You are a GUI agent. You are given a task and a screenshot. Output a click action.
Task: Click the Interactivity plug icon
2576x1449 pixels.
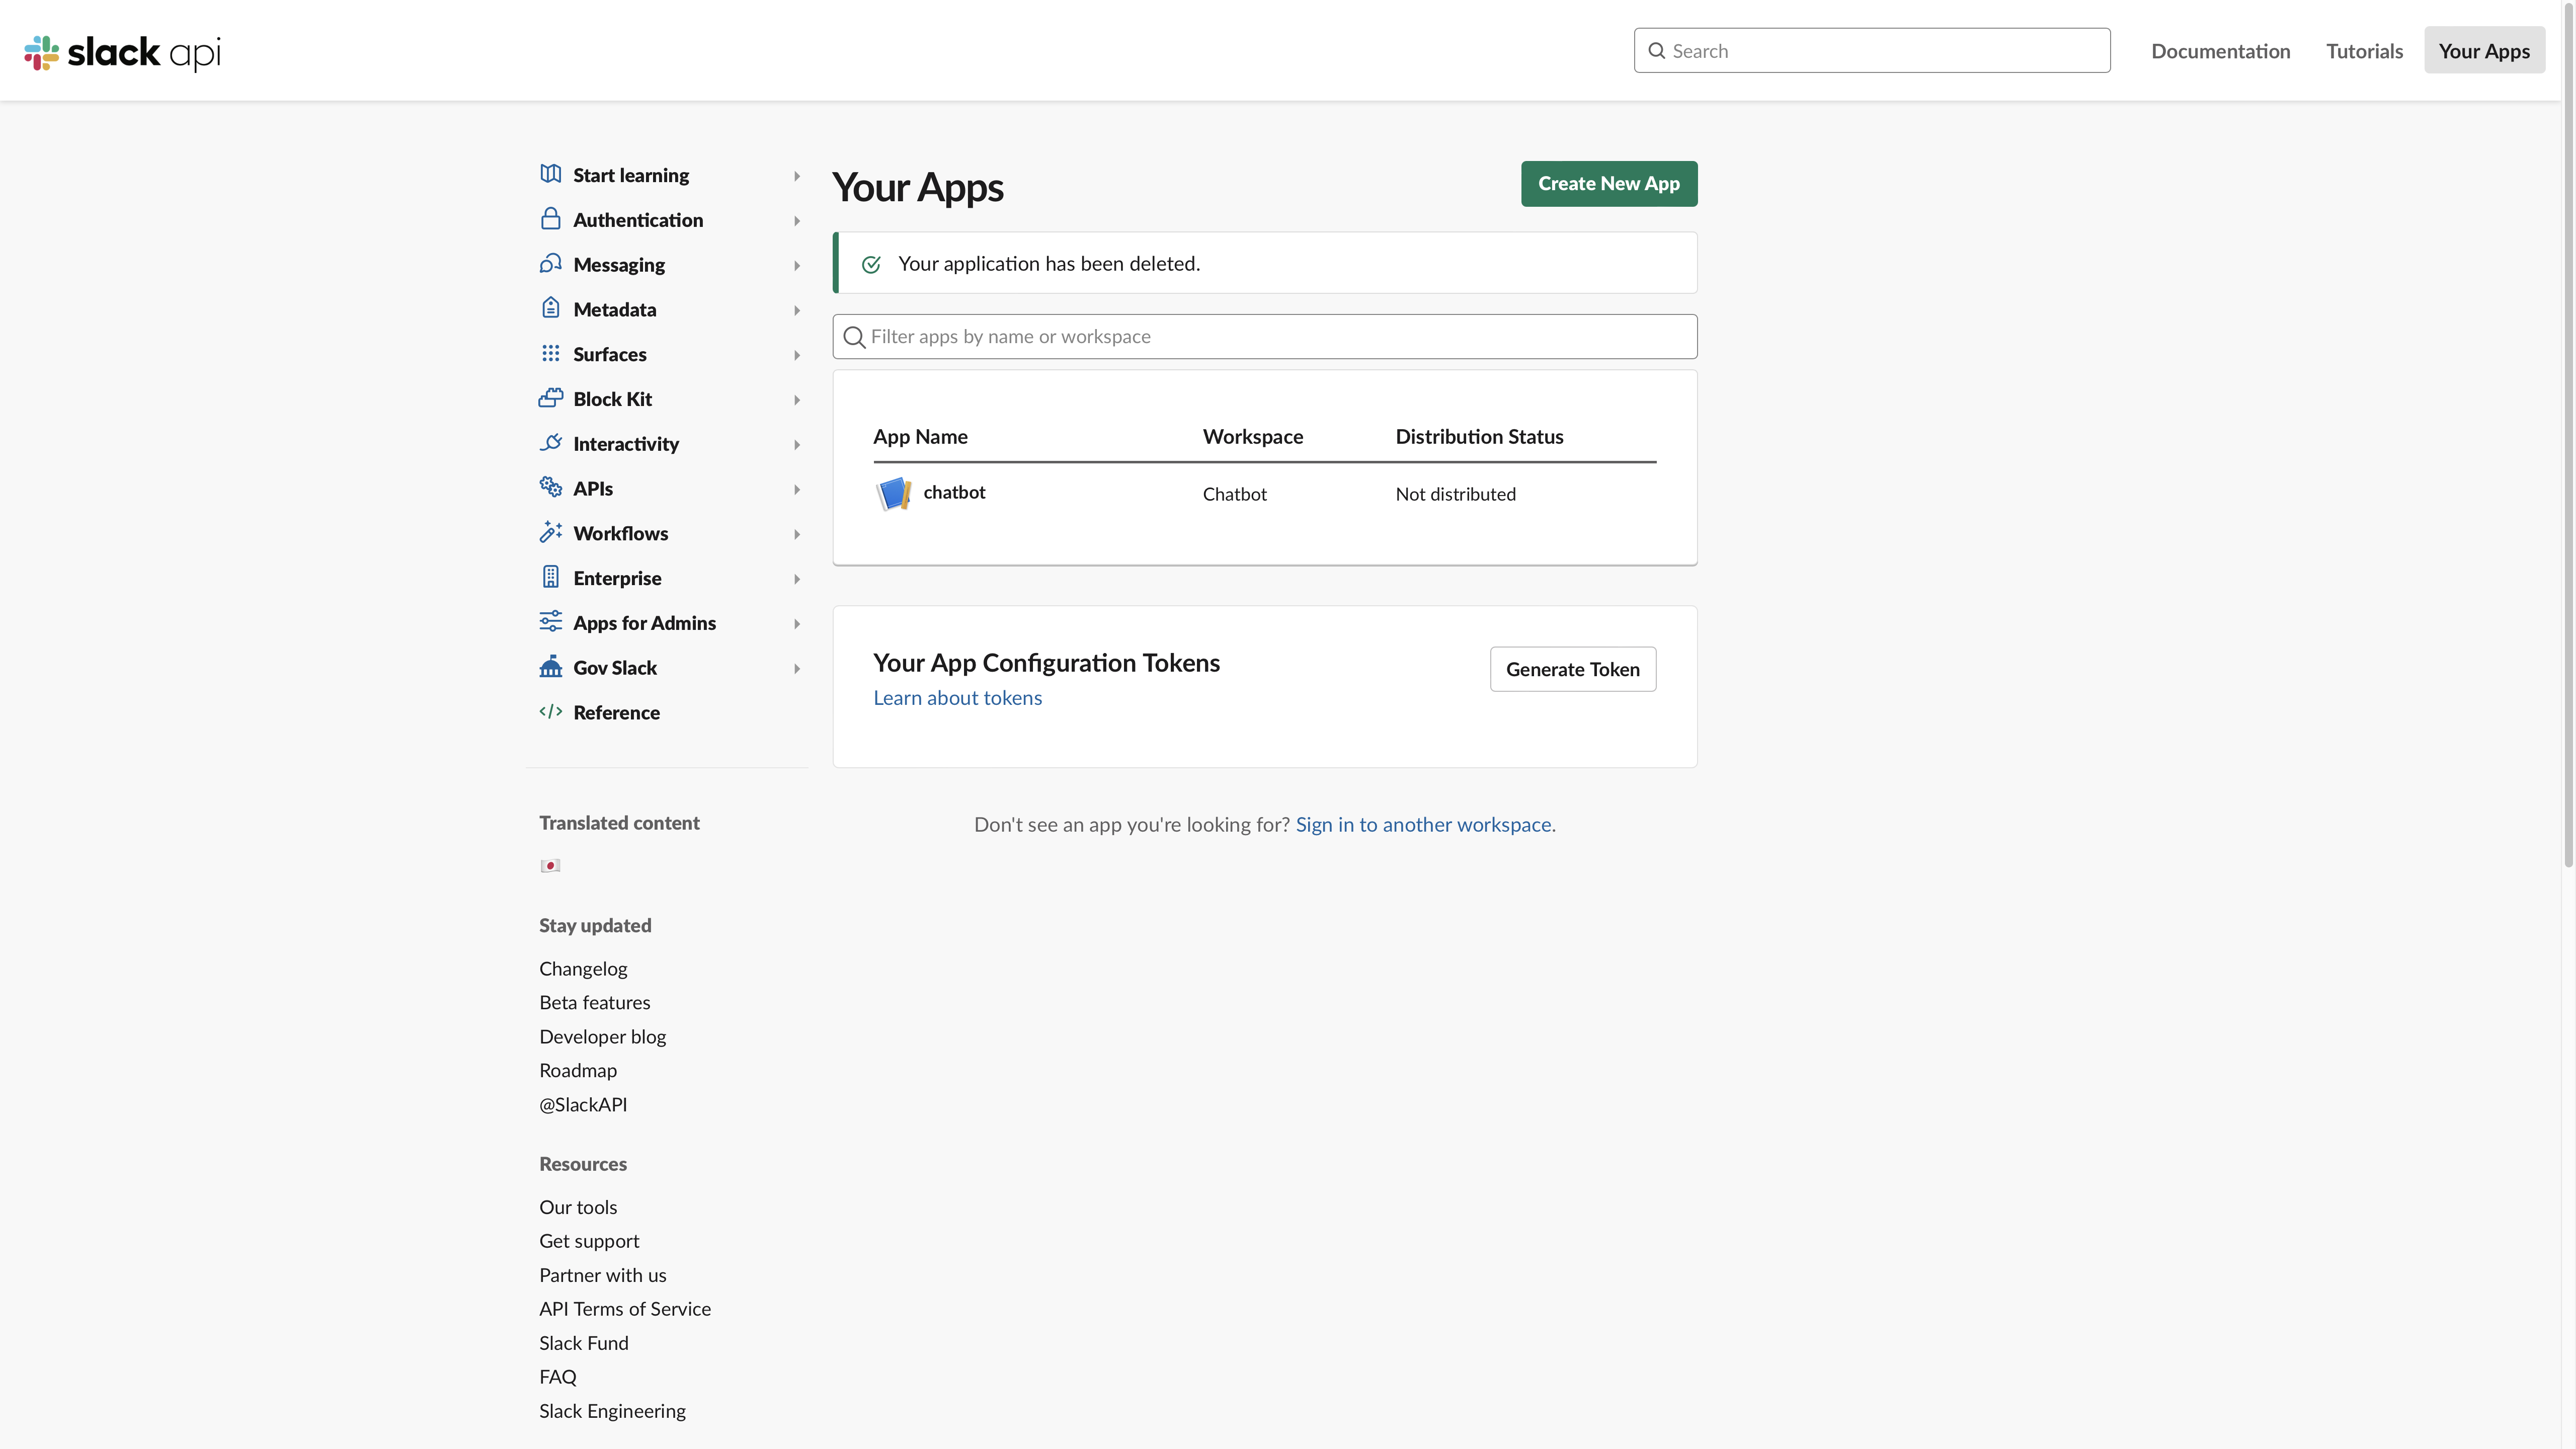(550, 442)
